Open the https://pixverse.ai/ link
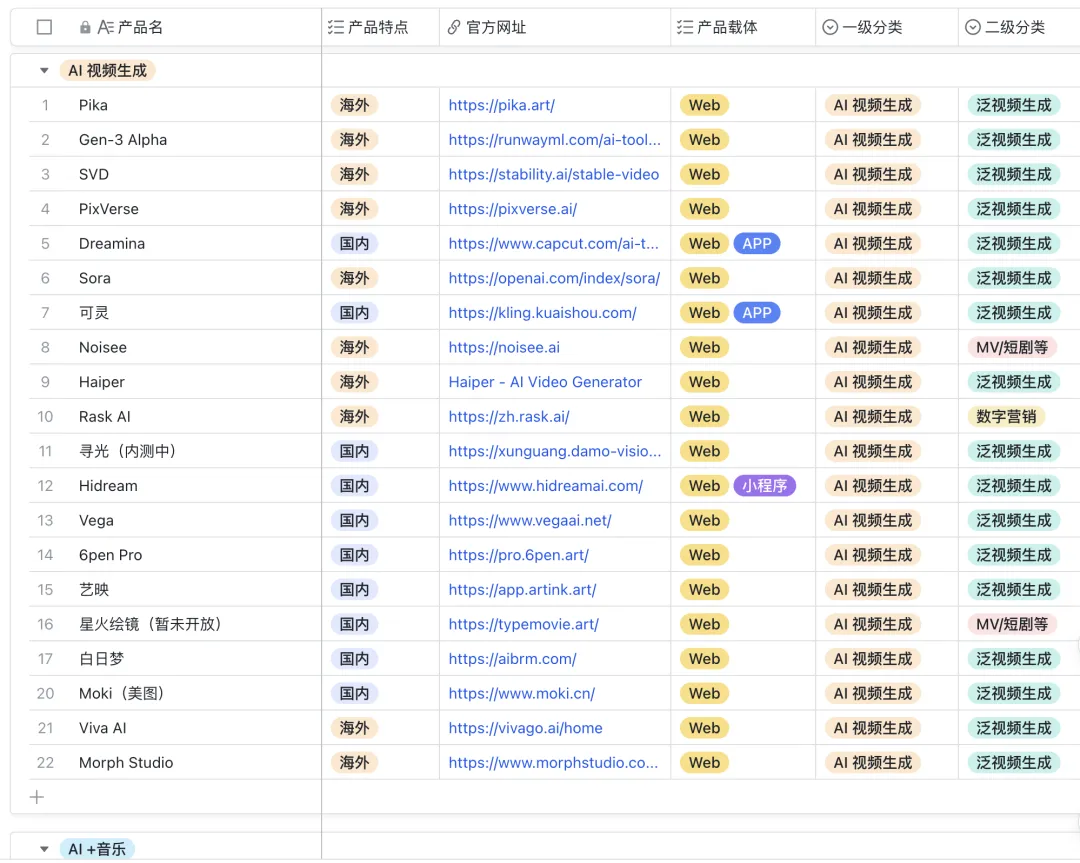The height and width of the screenshot is (863, 1080). pyautogui.click(x=512, y=209)
